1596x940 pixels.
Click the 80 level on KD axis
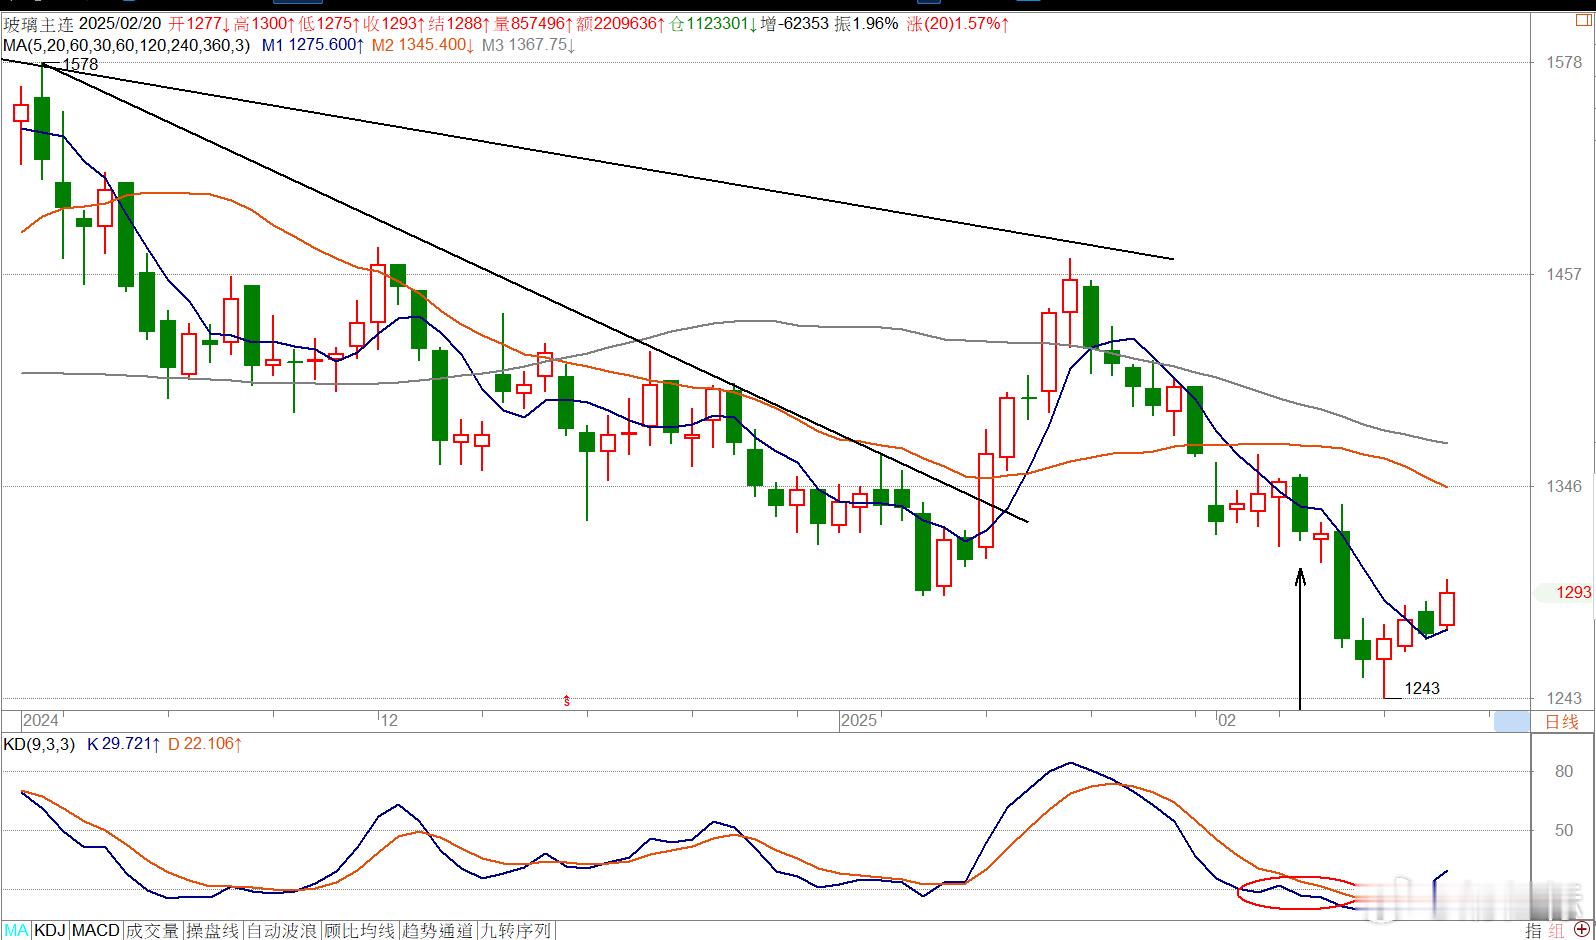1564,771
